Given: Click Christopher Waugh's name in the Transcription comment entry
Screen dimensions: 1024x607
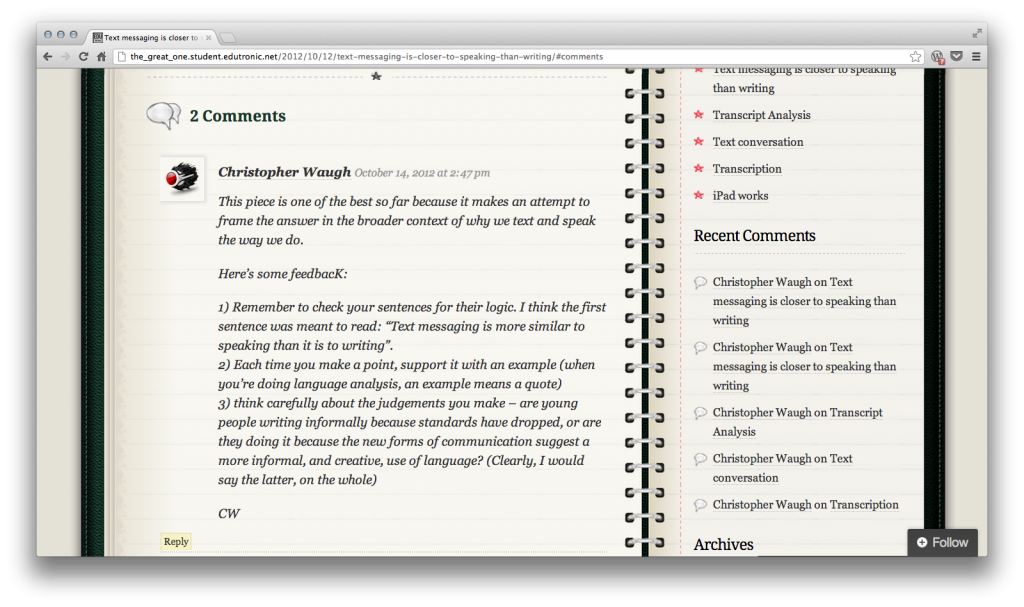Looking at the screenshot, I should [761, 504].
